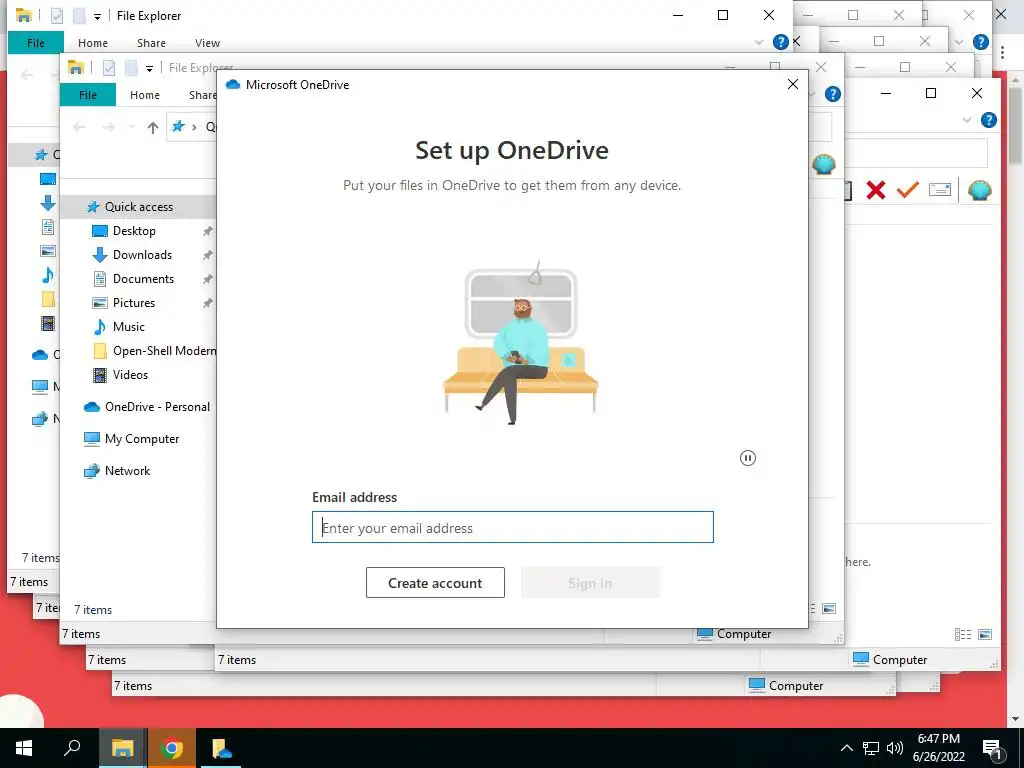
Task: Select OneDrive - Personal in the sidebar
Action: tap(157, 407)
